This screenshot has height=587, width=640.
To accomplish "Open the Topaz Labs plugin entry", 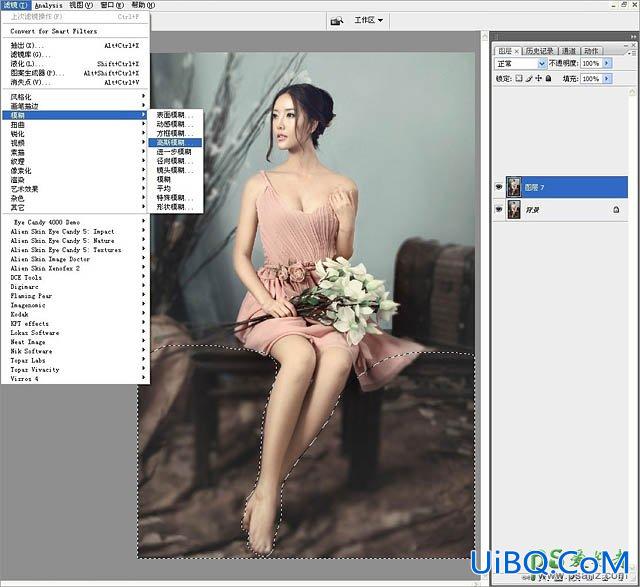I will pos(75,360).
